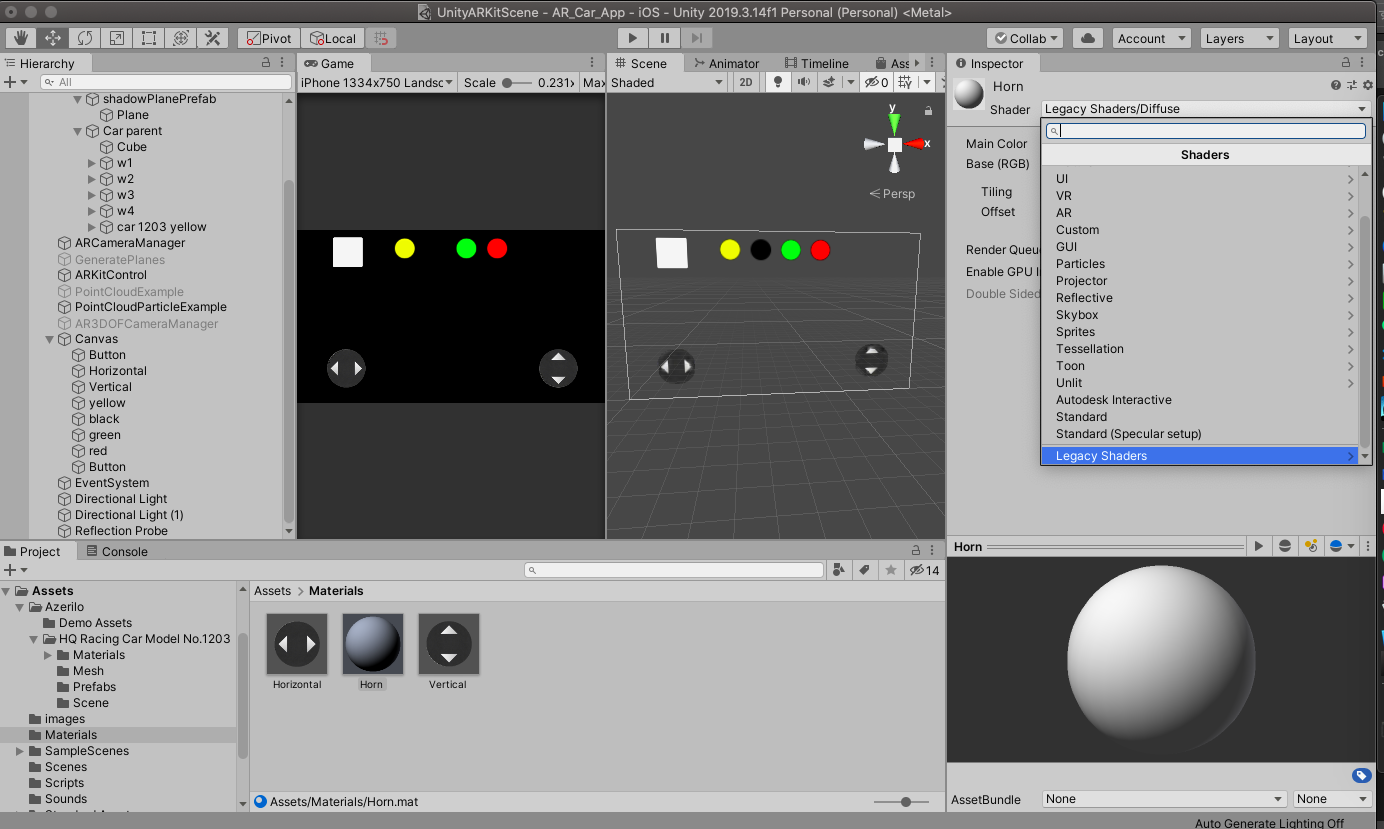Open the cloud services button
Screen dimensions: 1384x829
click(1088, 38)
